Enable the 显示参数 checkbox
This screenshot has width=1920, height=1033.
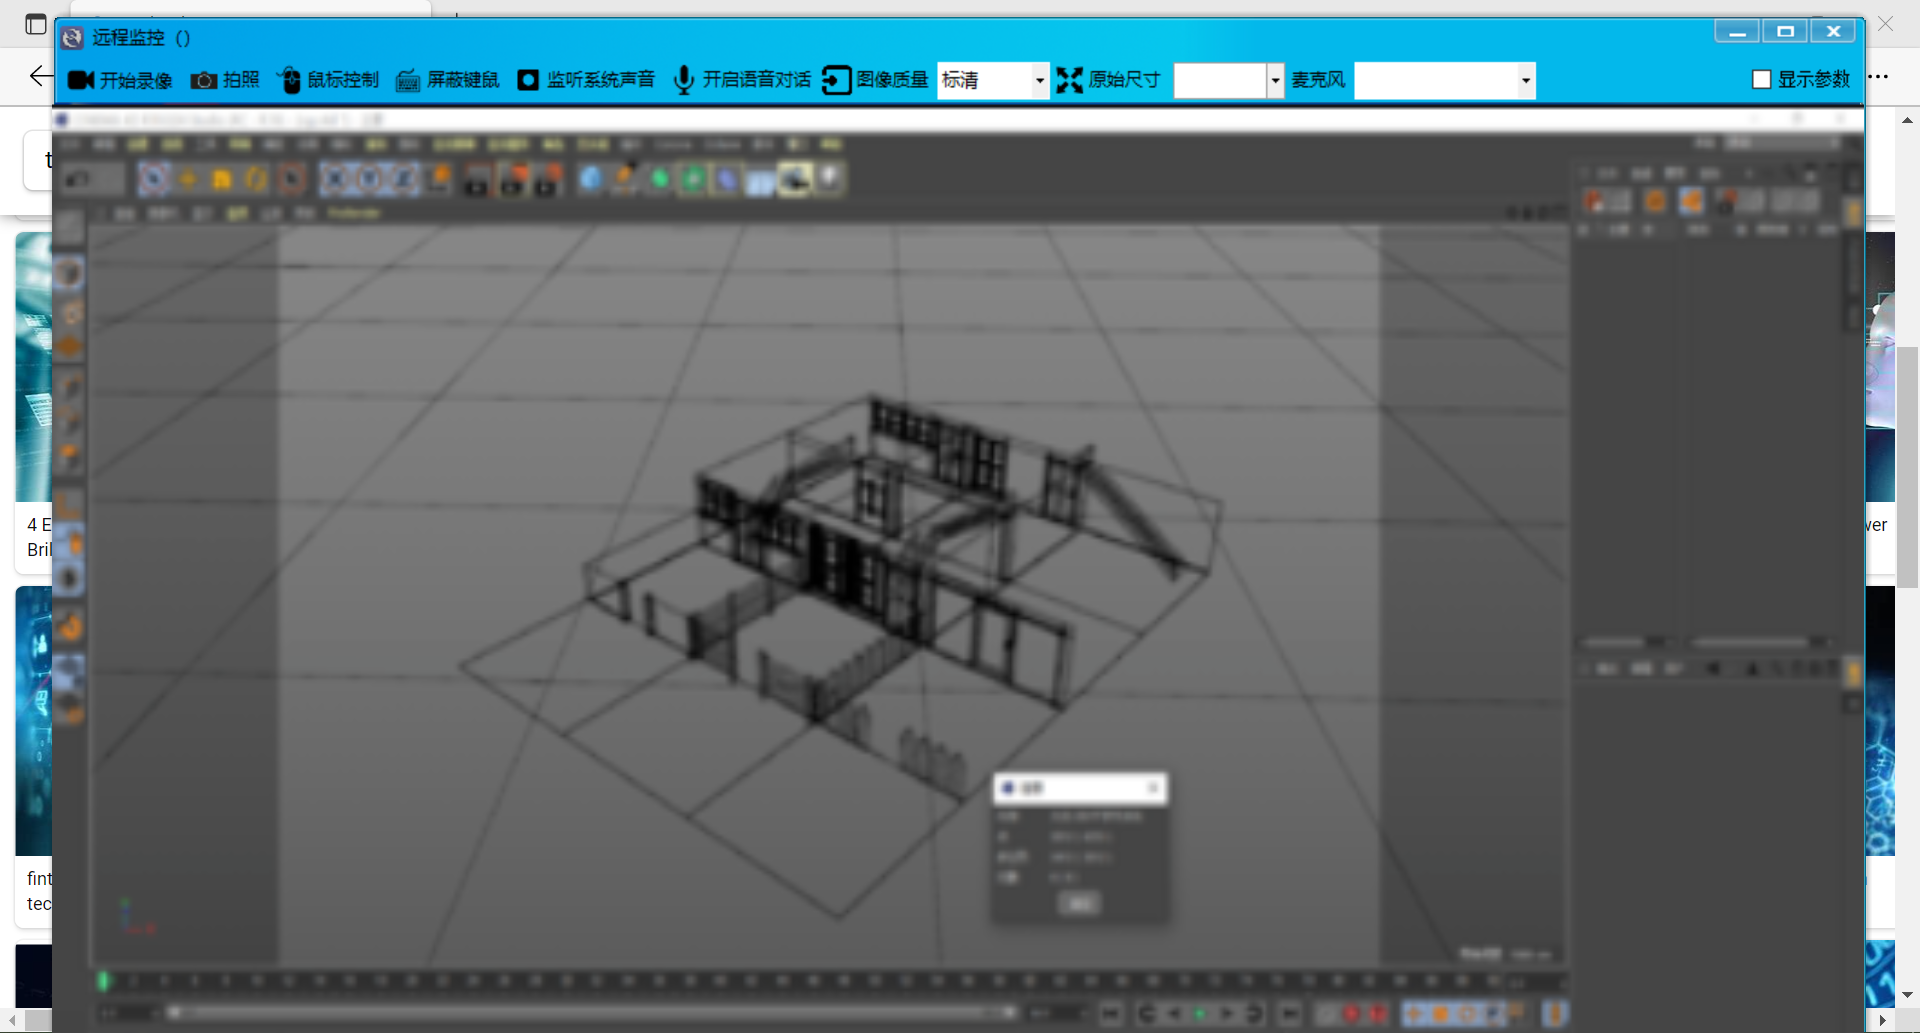click(x=1762, y=79)
